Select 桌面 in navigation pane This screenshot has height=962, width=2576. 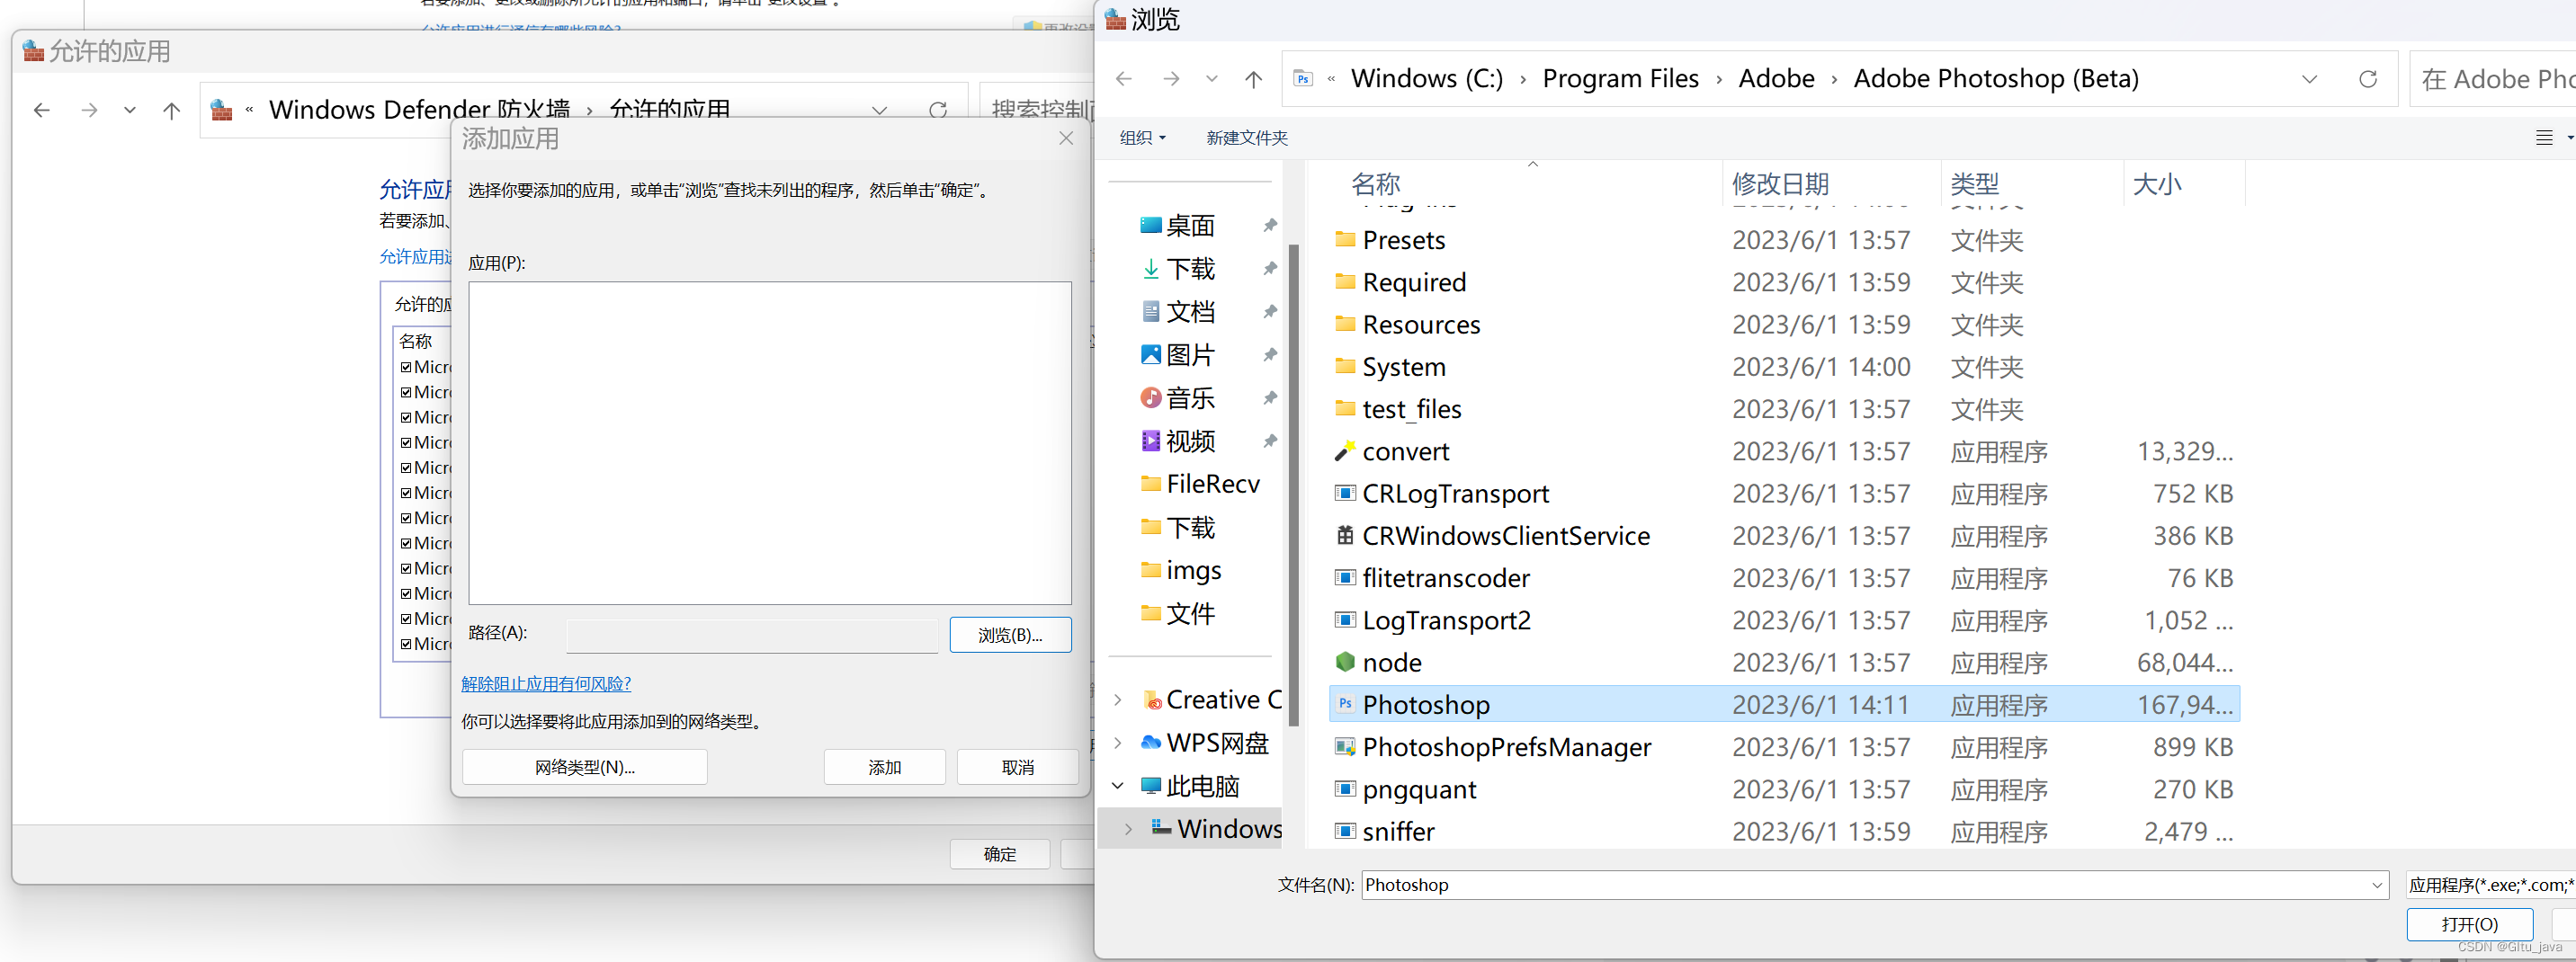point(1191,226)
